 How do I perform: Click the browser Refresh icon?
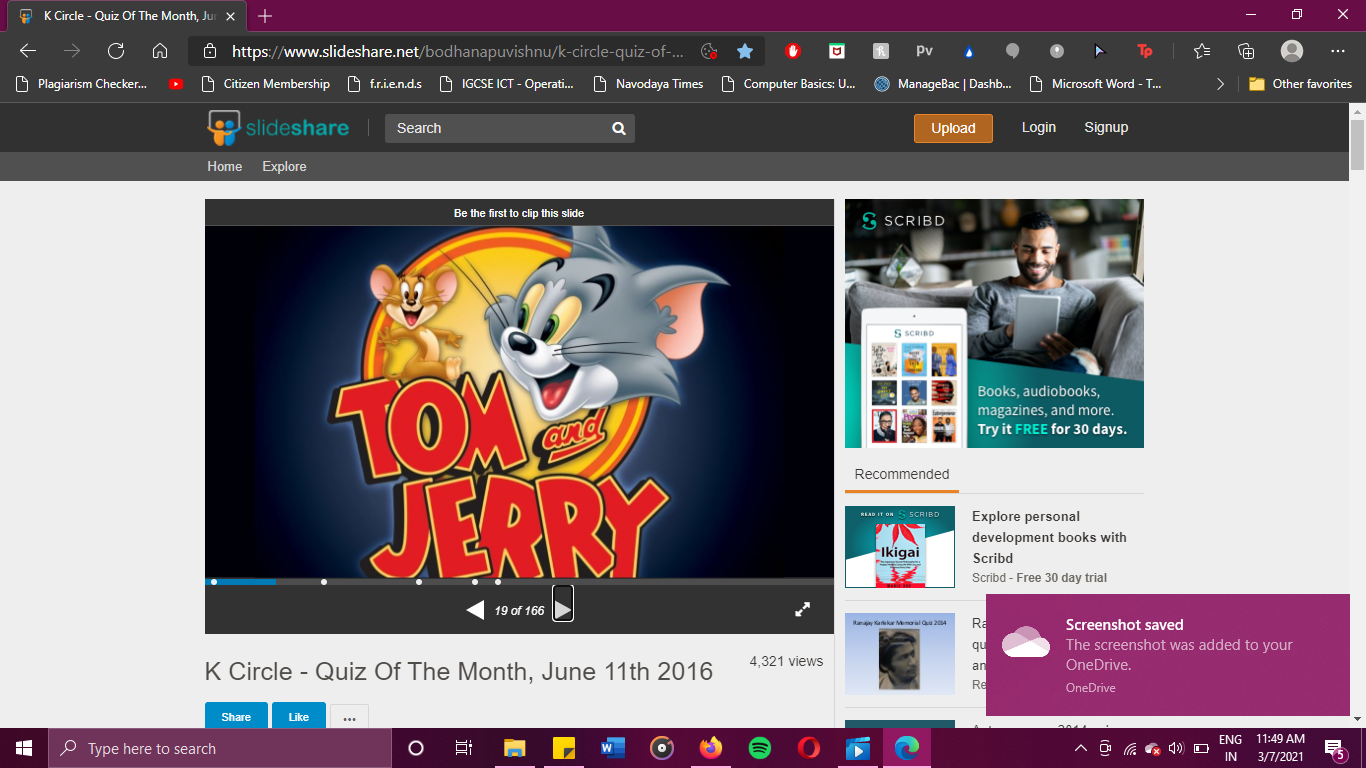pos(116,51)
